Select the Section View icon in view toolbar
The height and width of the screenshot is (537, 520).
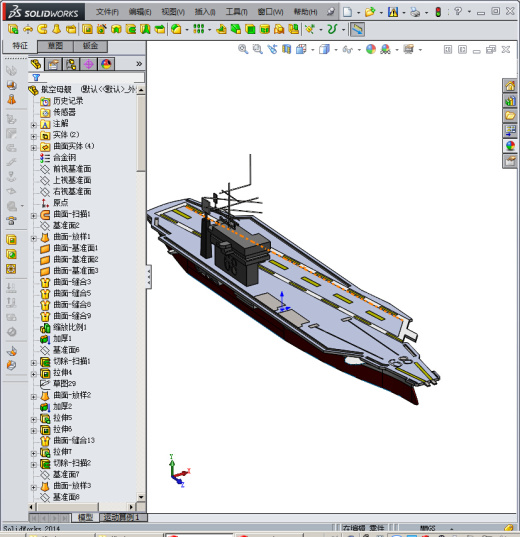pyautogui.click(x=286, y=49)
